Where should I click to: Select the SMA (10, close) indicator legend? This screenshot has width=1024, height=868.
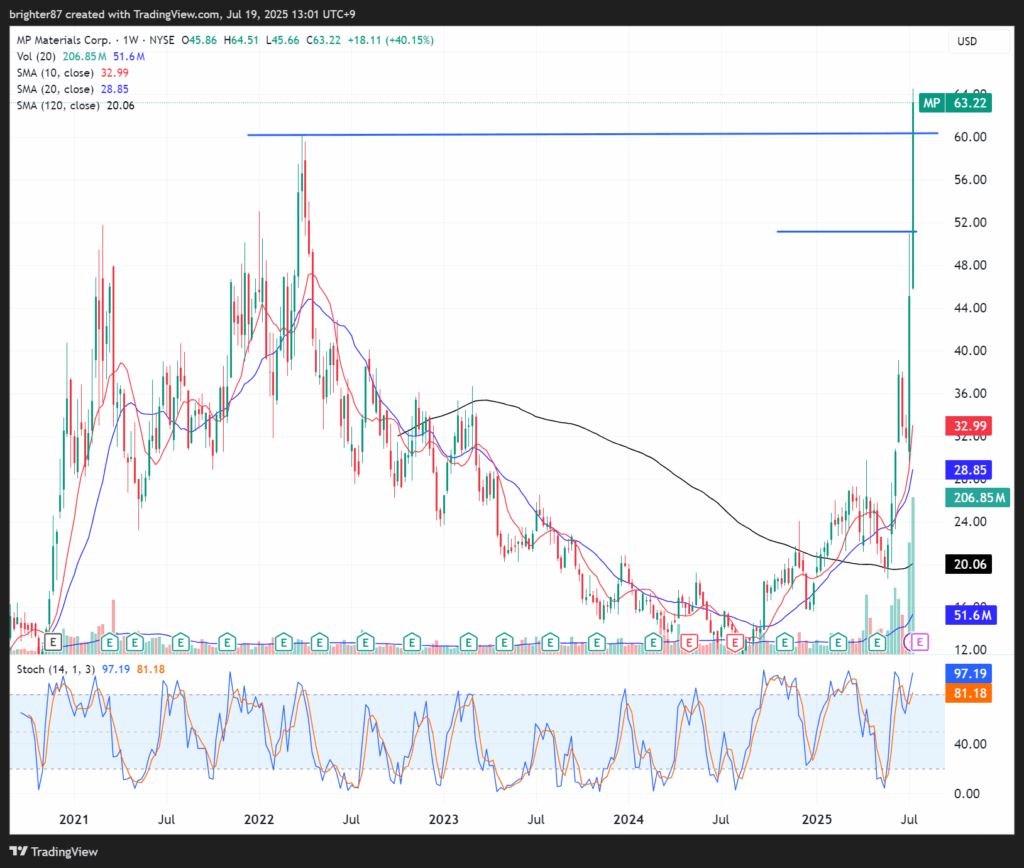click(55, 73)
